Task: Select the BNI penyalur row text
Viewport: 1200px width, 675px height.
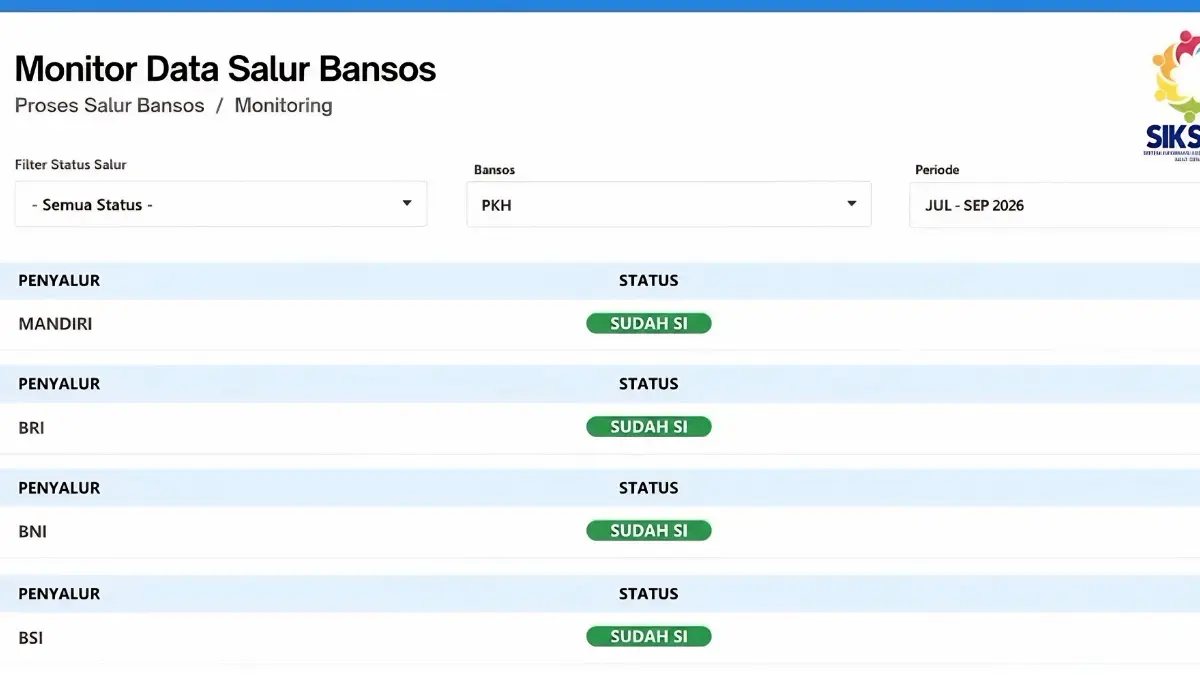Action: [x=32, y=532]
